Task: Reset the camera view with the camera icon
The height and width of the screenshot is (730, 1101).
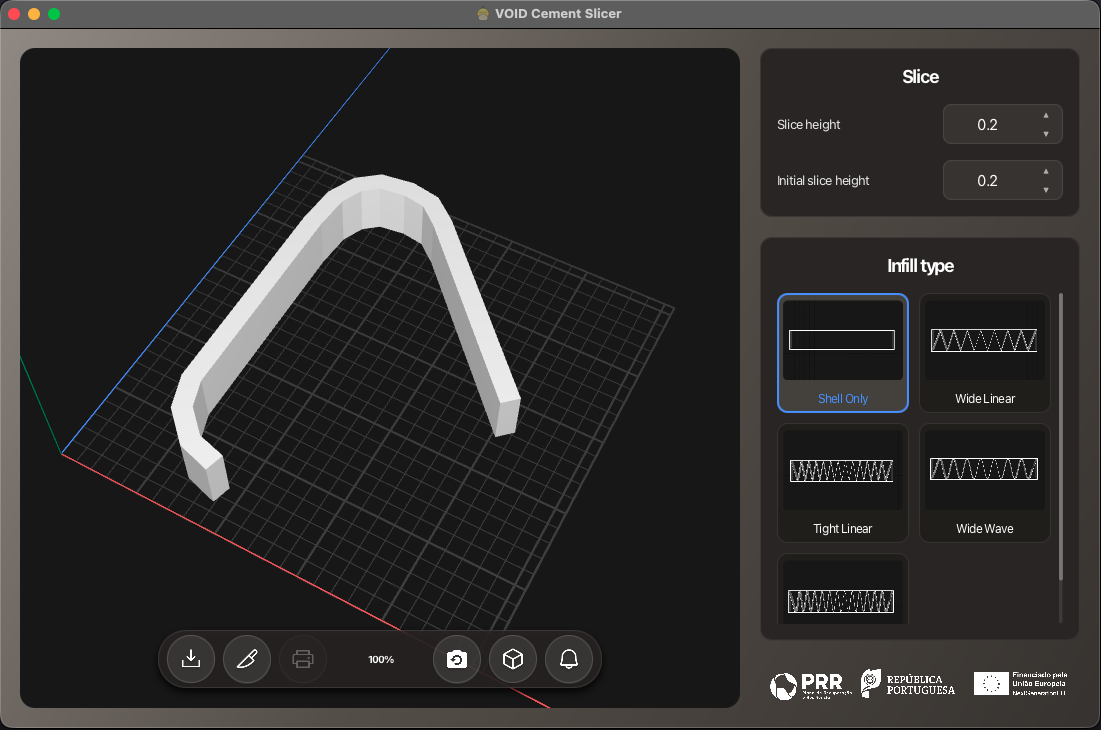Action: click(457, 659)
